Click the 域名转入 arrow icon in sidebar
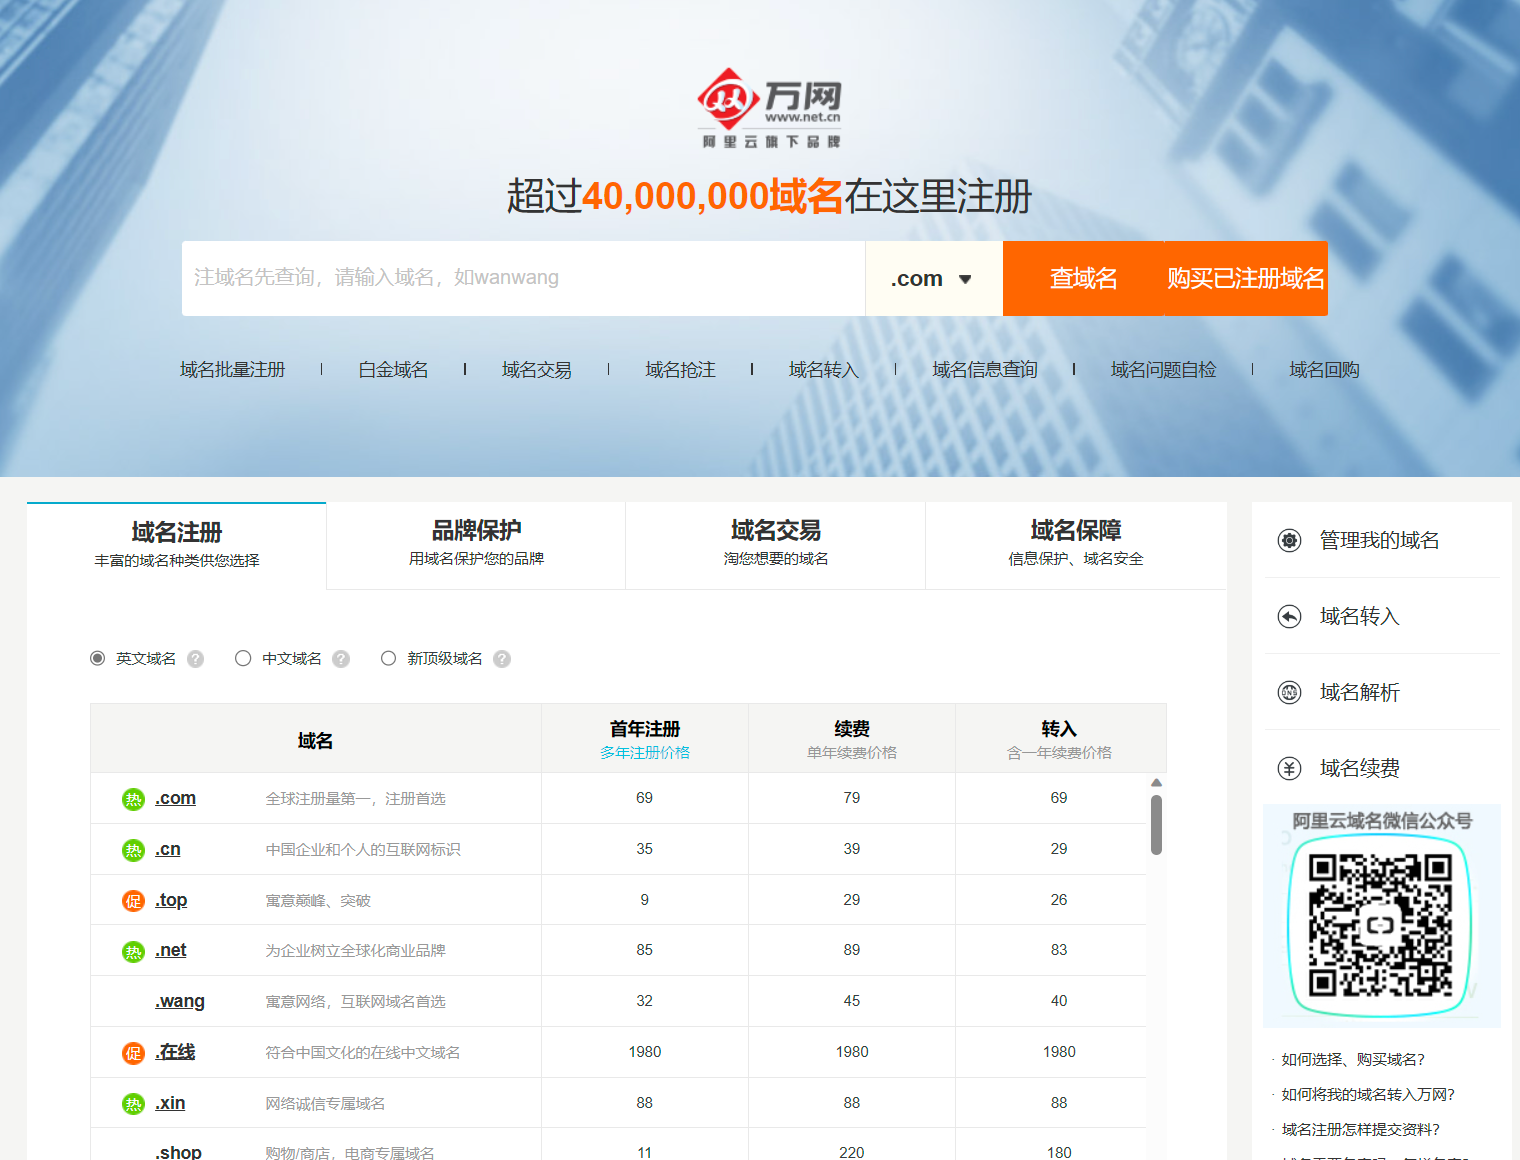This screenshot has height=1160, width=1520. (x=1290, y=617)
